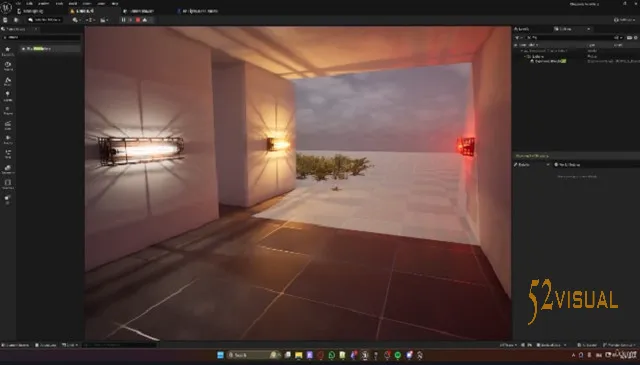Stop play session with red square
Image resolution: width=640 pixels, height=365 pixels.
pos(138,20)
